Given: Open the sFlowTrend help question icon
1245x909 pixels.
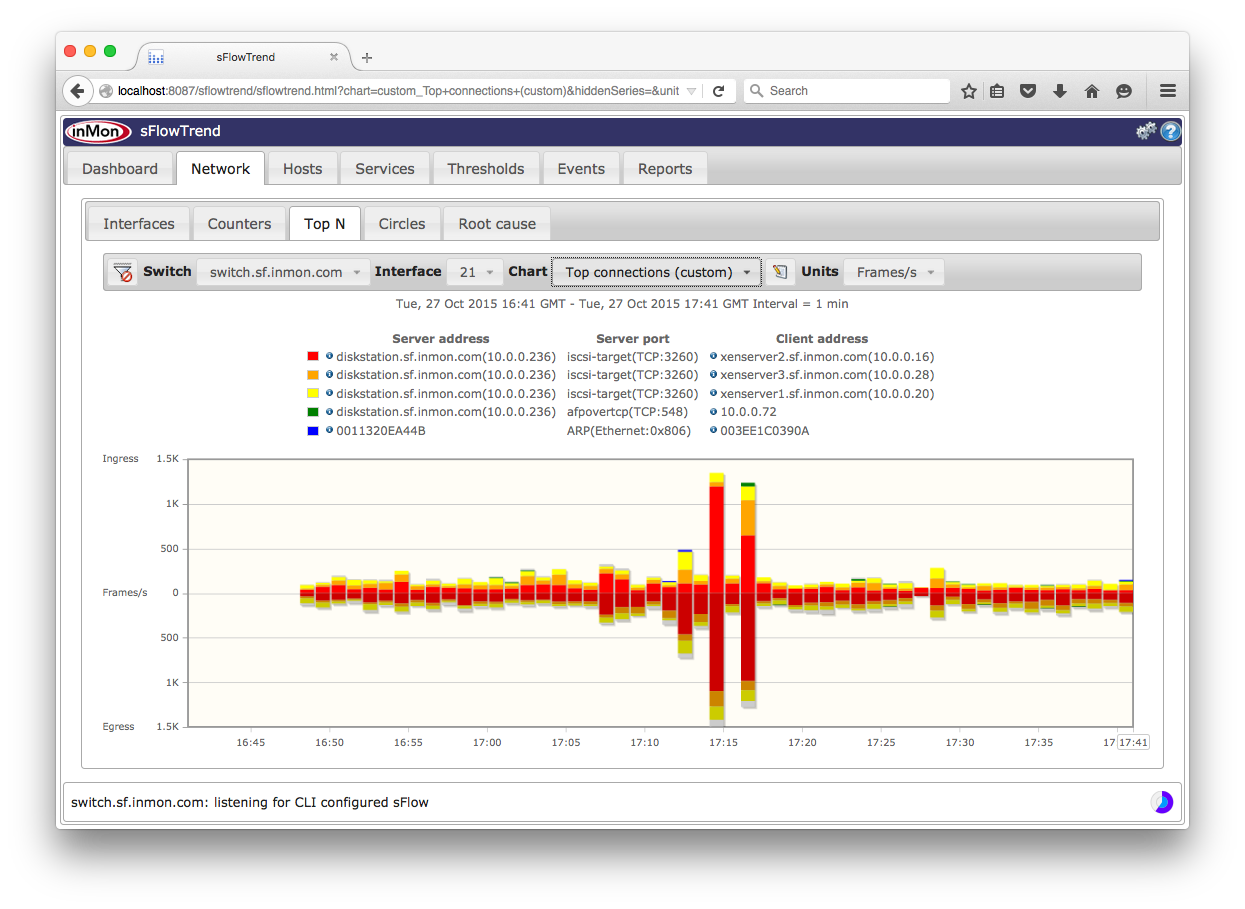Looking at the screenshot, I should click(x=1170, y=131).
